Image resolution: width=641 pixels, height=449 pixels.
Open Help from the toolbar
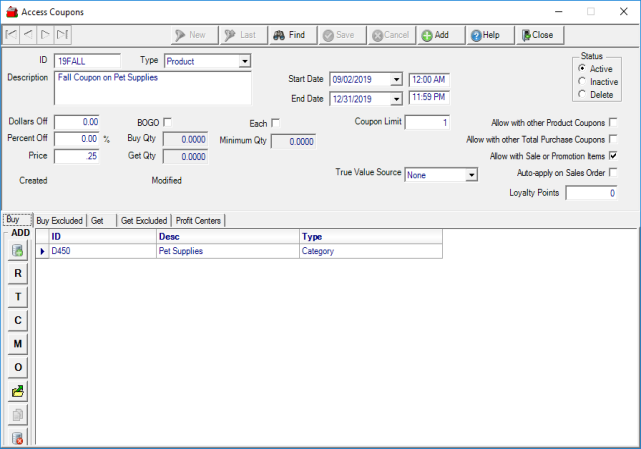(x=485, y=35)
